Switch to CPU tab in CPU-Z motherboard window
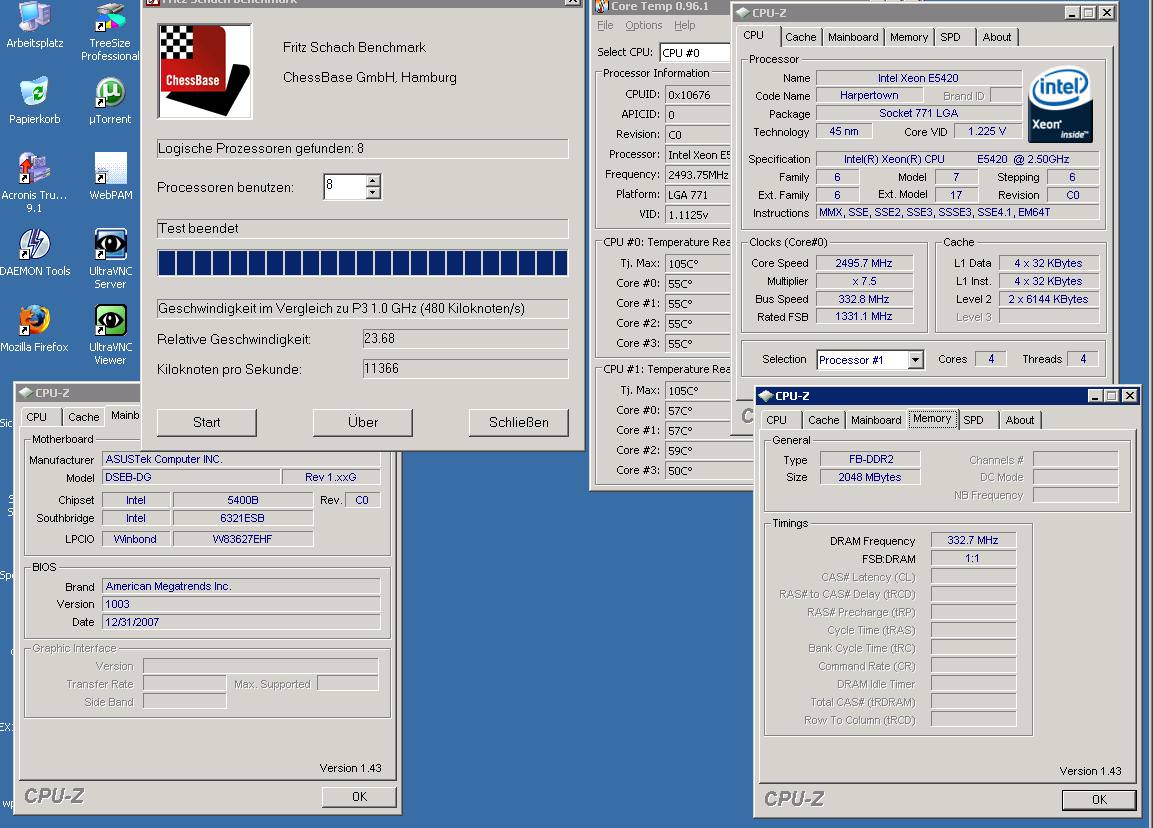Image resolution: width=1153 pixels, height=828 pixels. [x=37, y=417]
